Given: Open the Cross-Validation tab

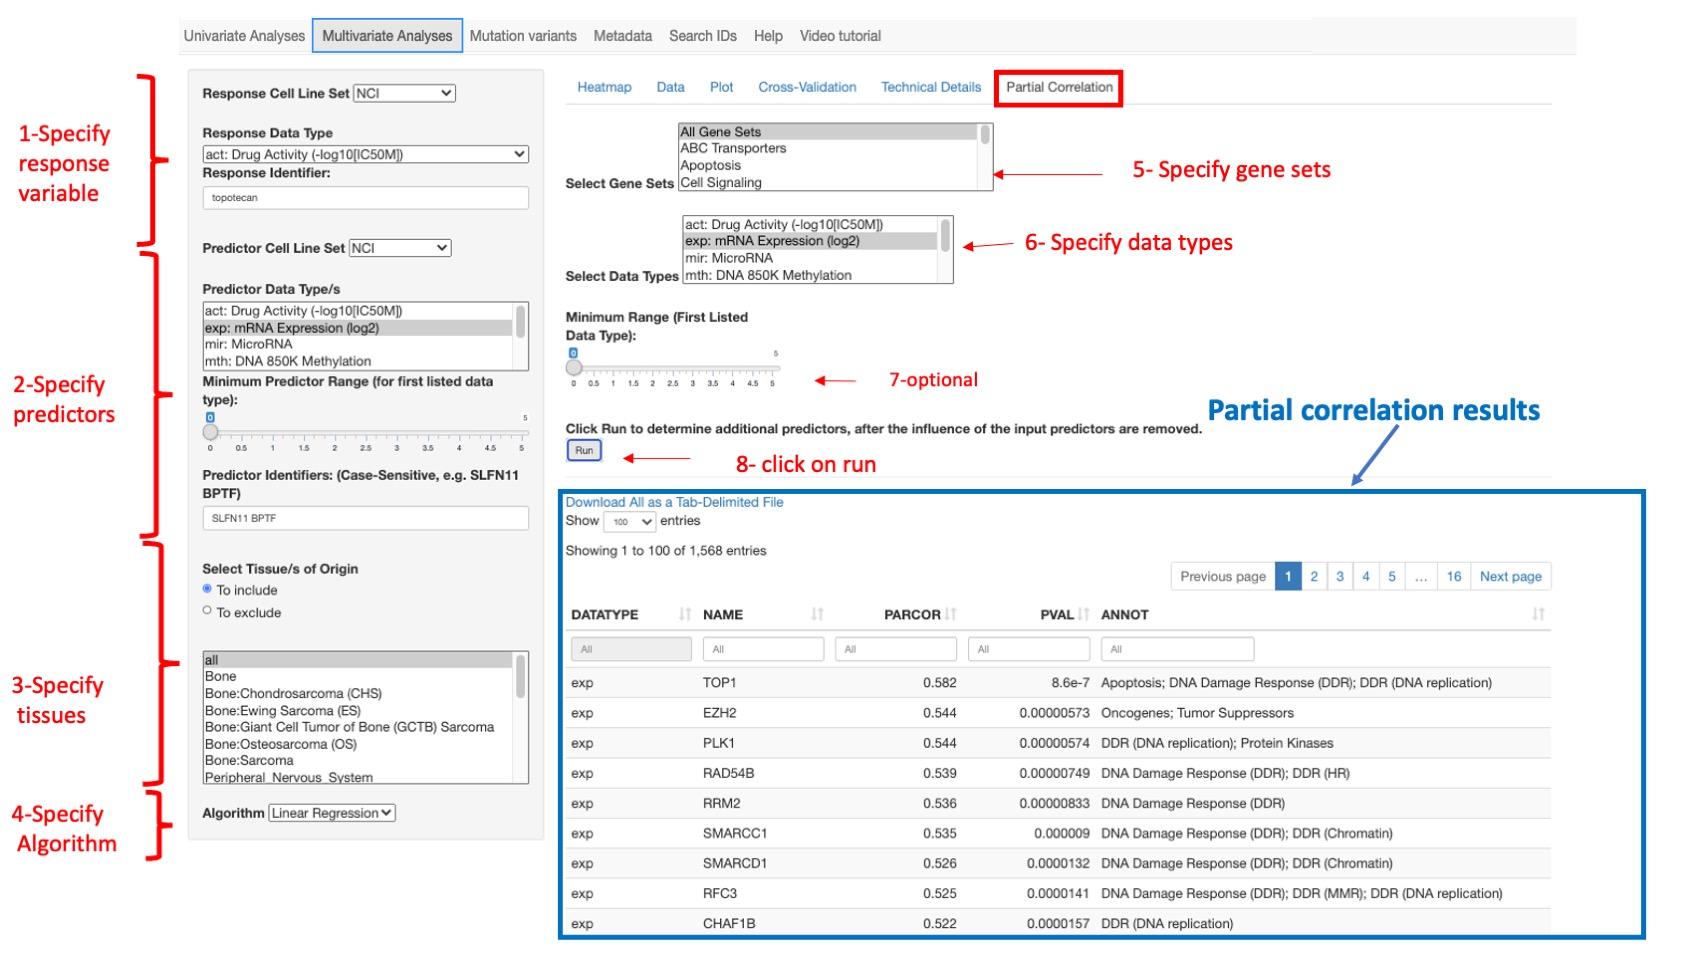Looking at the screenshot, I should 806,87.
